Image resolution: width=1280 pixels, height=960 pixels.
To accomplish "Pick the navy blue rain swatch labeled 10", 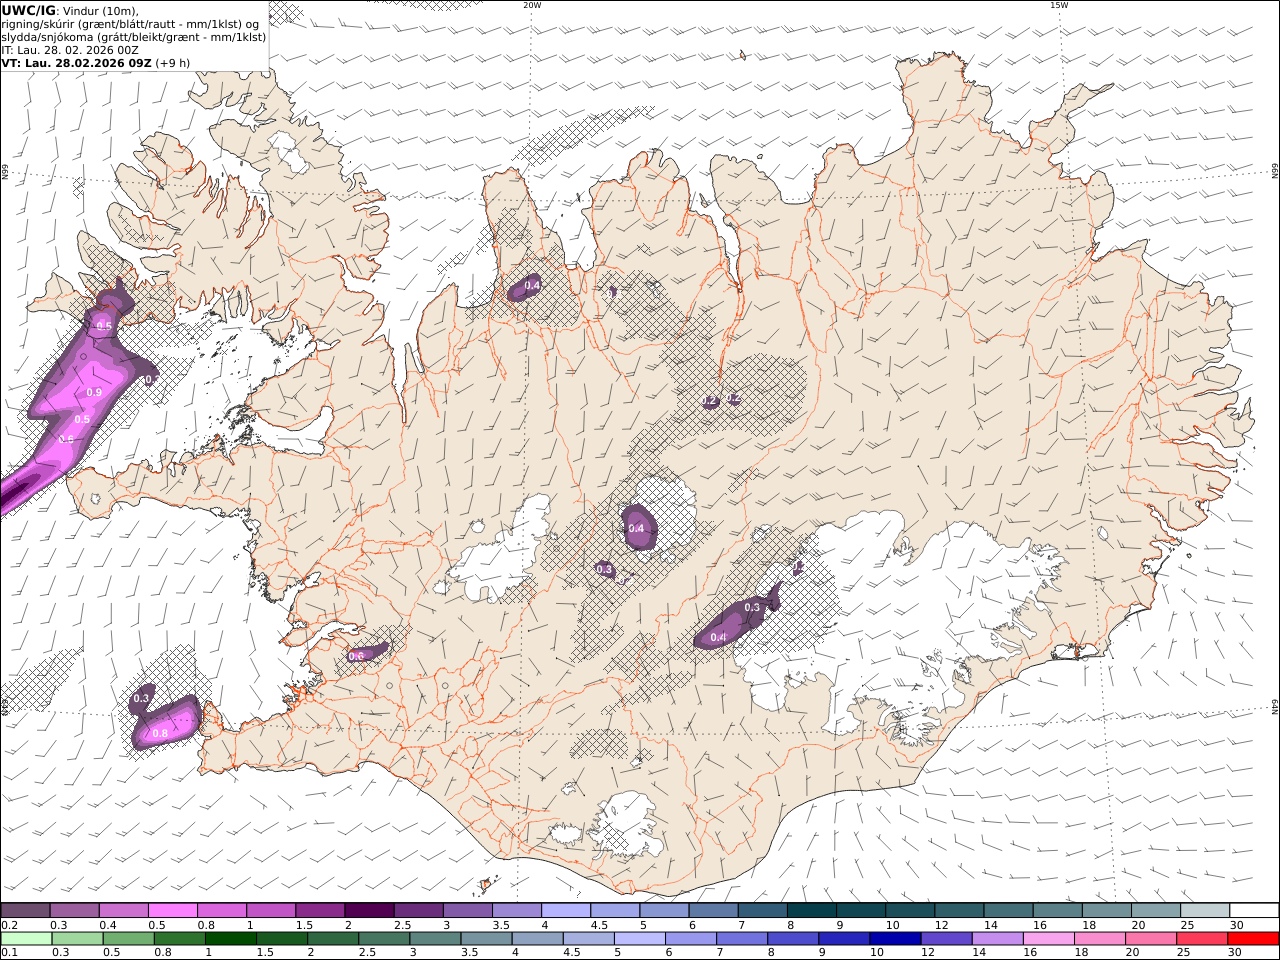I will click(x=895, y=939).
